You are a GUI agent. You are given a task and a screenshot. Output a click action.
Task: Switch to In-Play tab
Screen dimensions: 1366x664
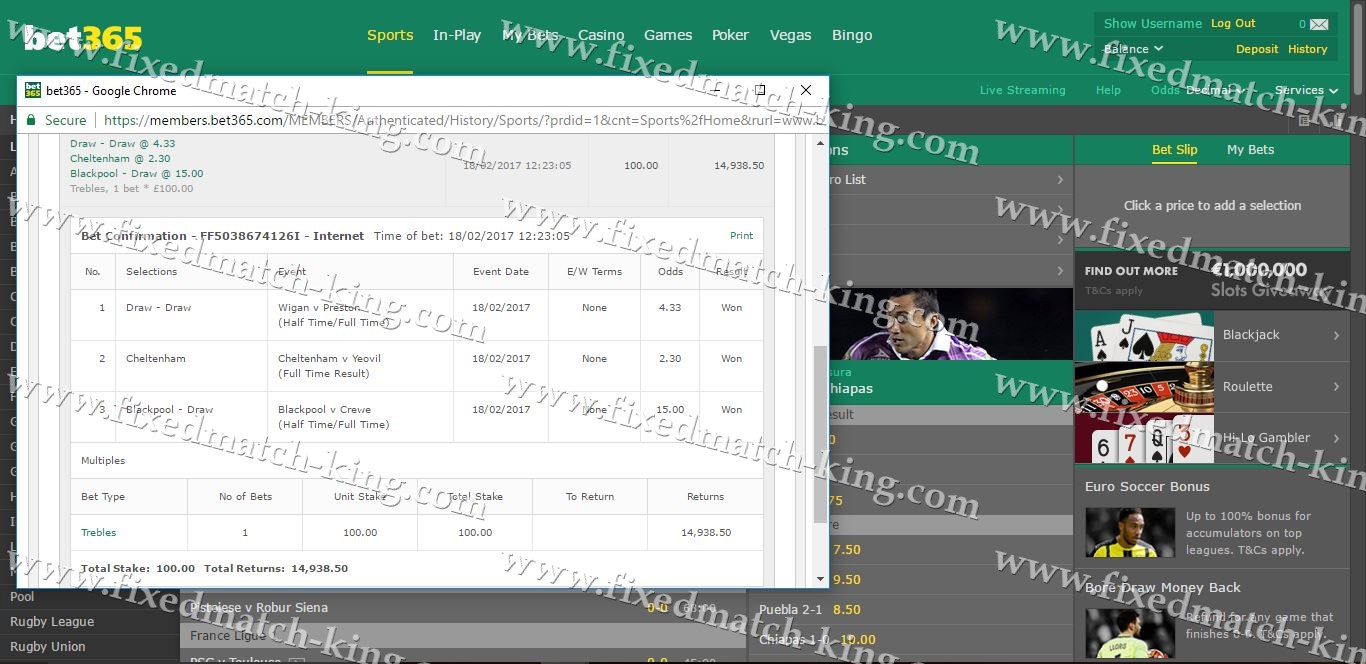coord(457,35)
